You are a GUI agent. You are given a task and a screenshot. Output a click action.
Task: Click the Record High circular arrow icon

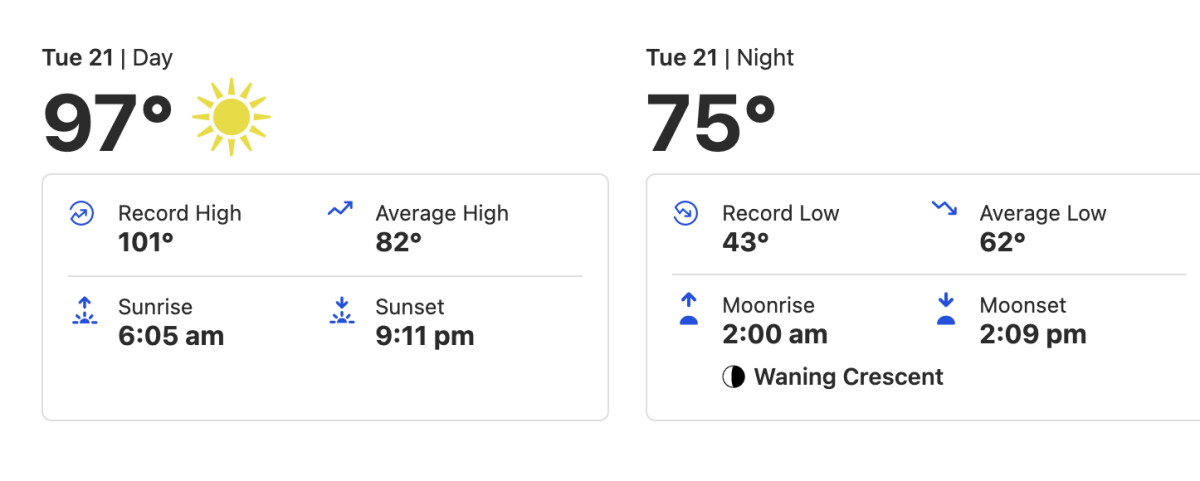81,213
